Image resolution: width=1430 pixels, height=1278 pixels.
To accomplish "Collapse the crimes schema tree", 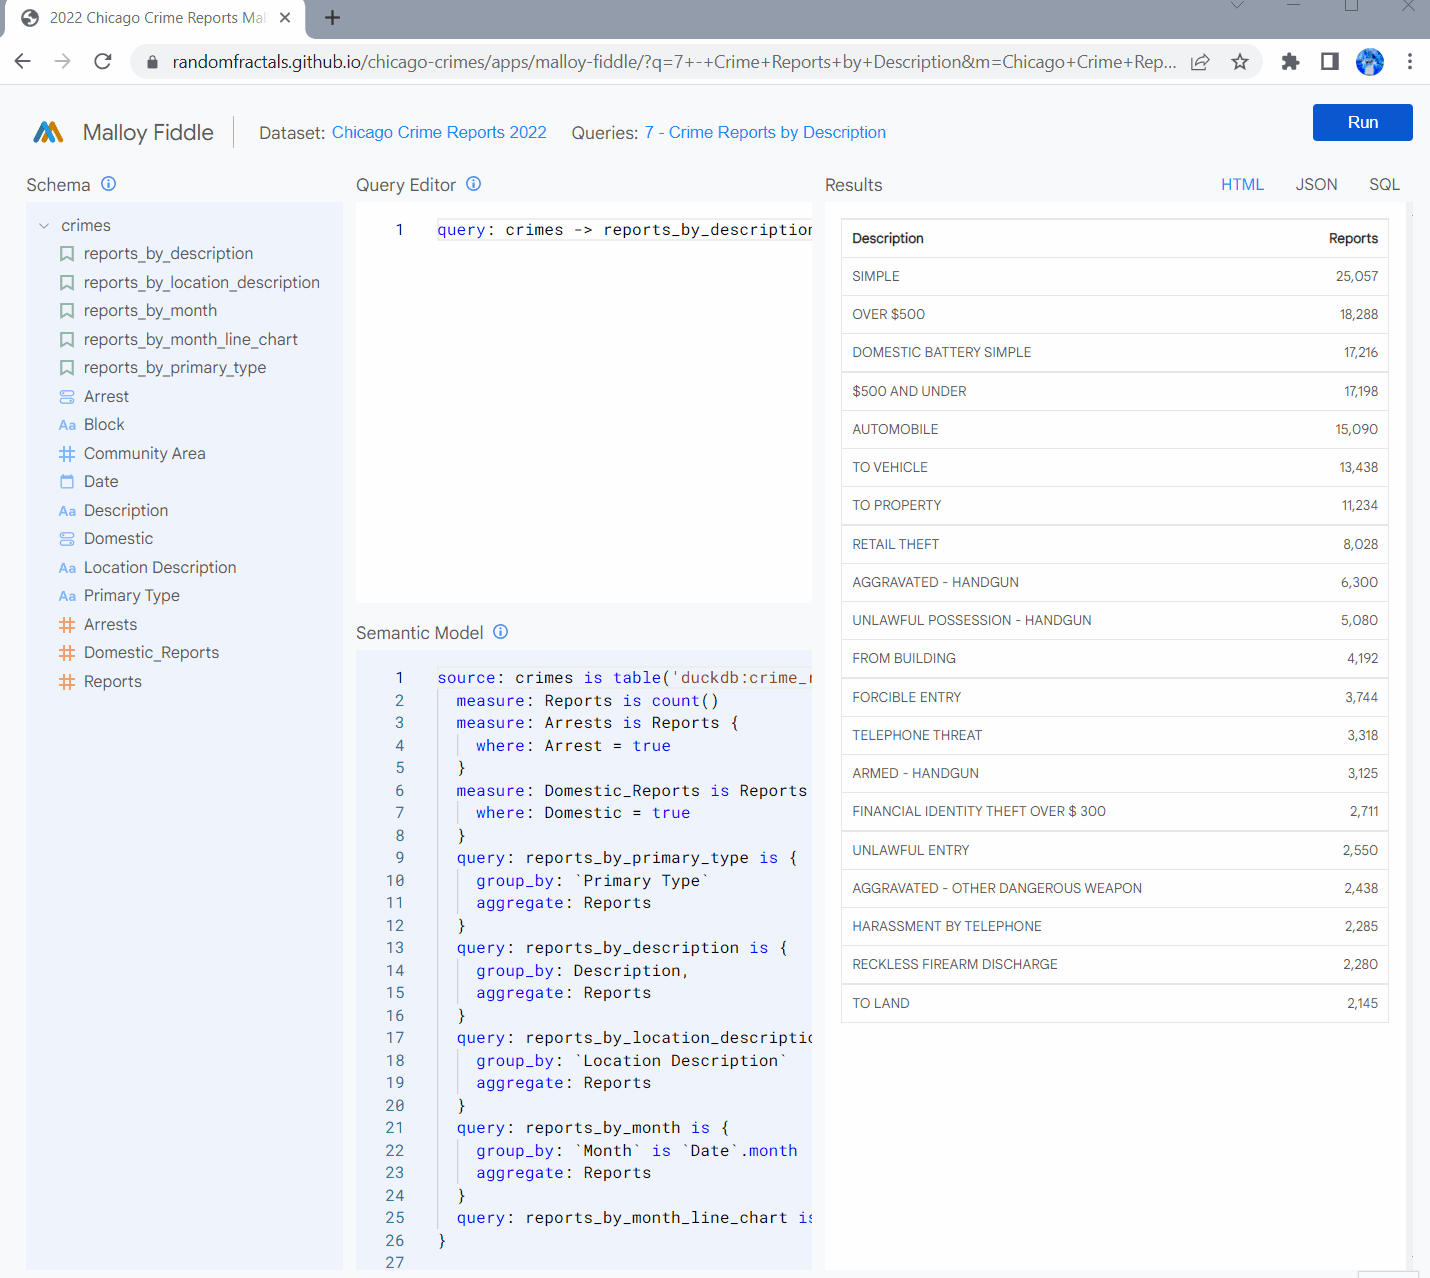I will (x=44, y=226).
